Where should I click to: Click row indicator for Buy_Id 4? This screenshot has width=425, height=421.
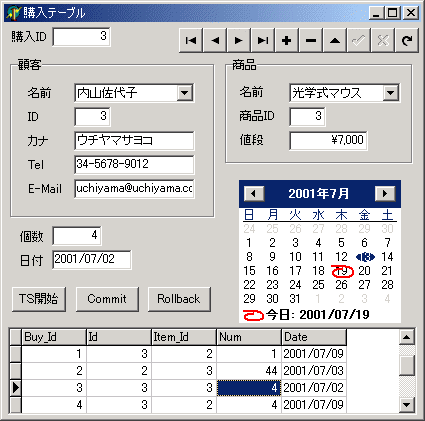coord(15,405)
